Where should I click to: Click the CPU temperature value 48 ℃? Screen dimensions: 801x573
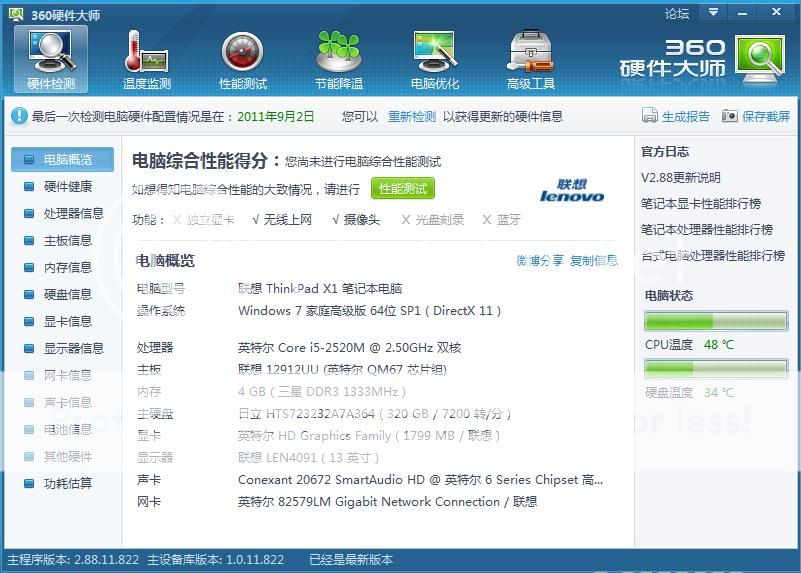pyautogui.click(x=719, y=345)
